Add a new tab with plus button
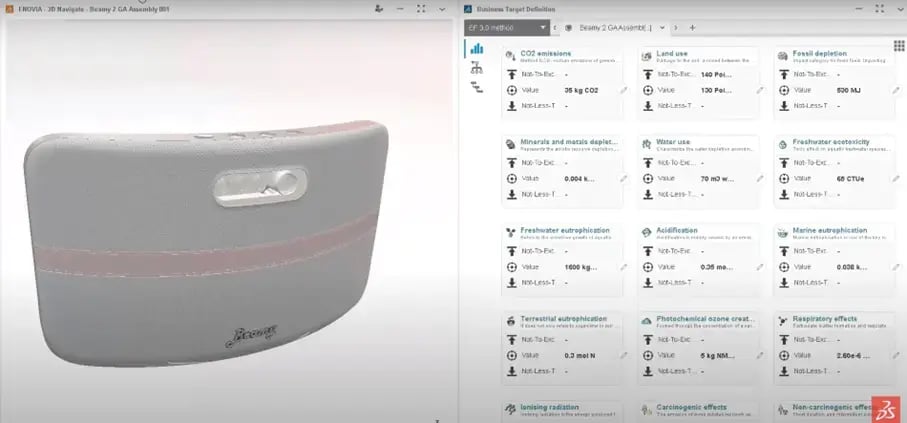The image size is (907, 423). pyautogui.click(x=692, y=28)
